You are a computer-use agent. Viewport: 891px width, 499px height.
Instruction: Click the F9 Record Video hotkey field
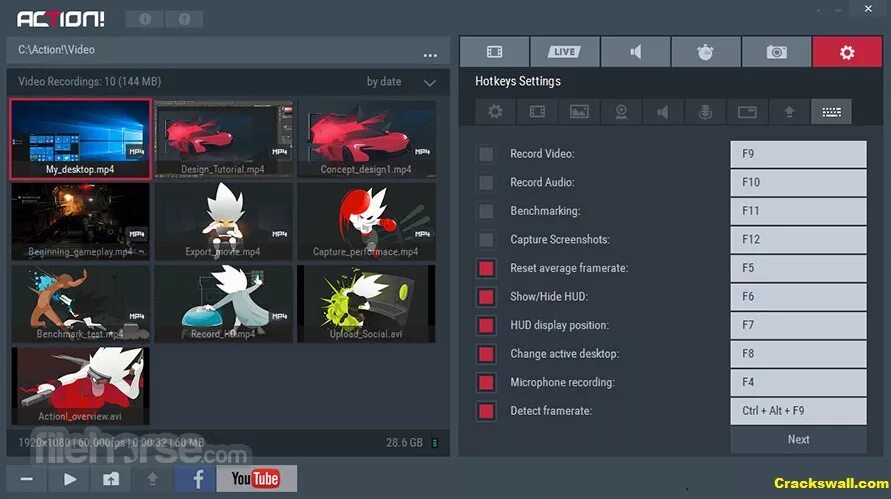point(798,154)
